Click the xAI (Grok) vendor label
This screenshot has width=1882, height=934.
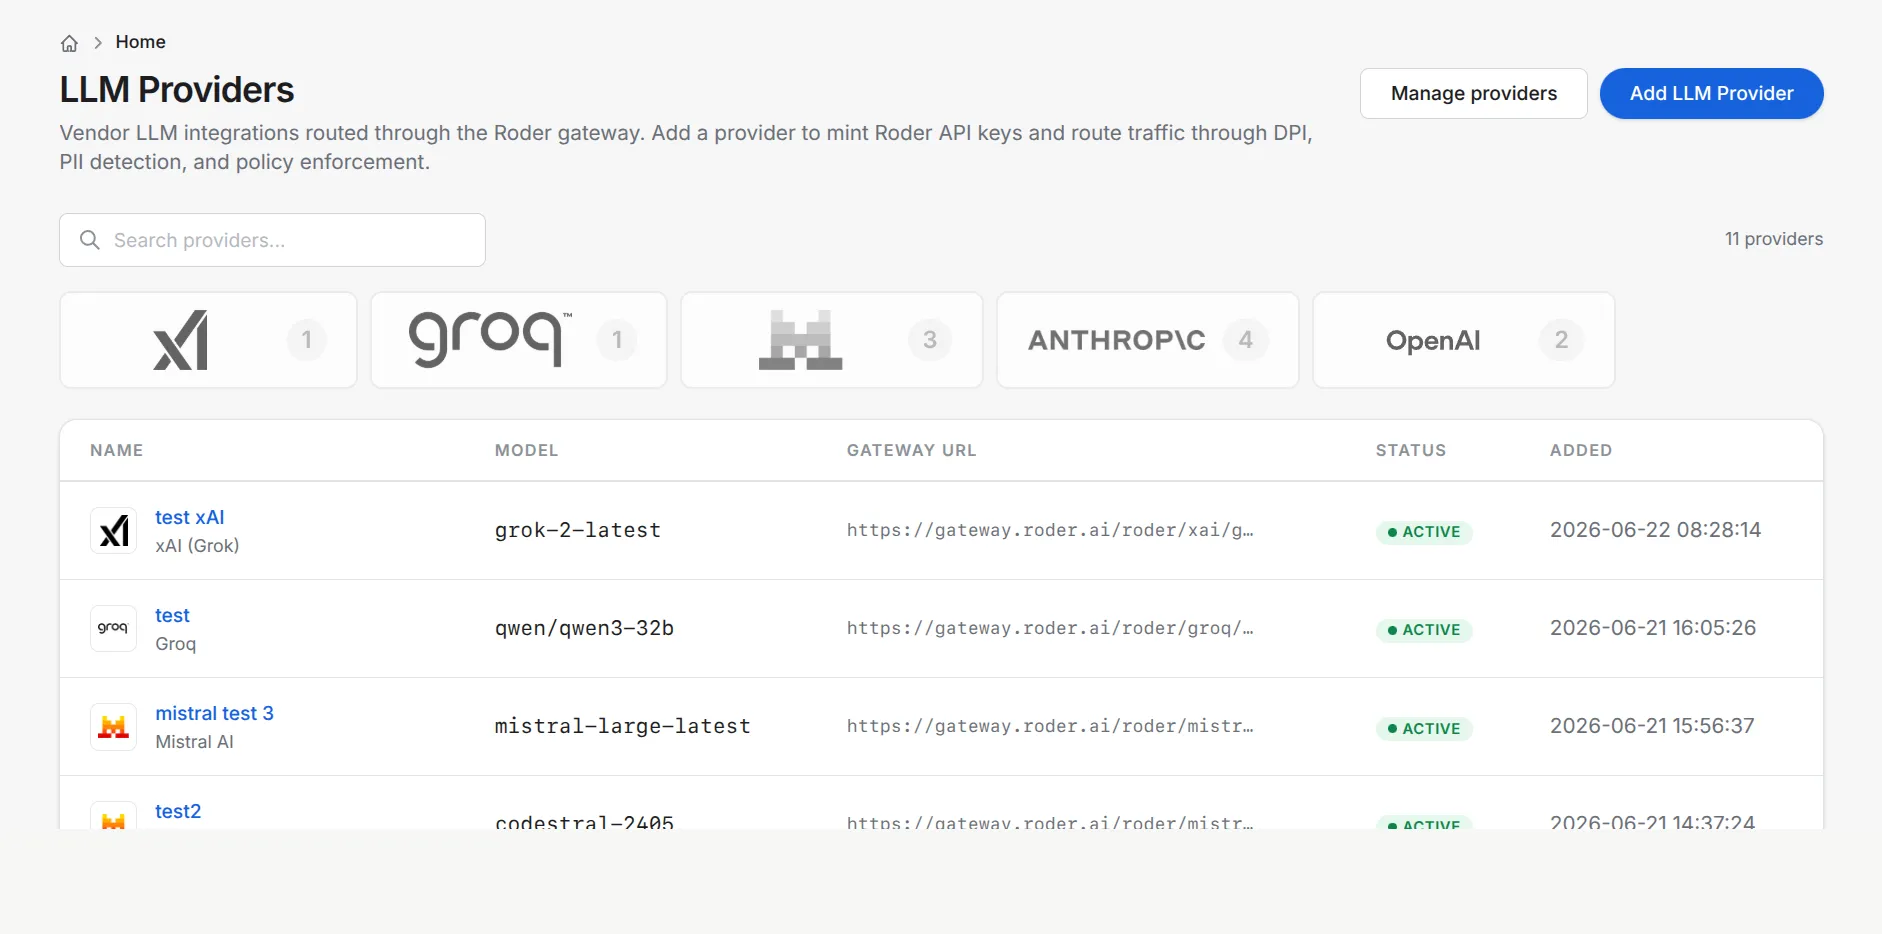(x=197, y=546)
